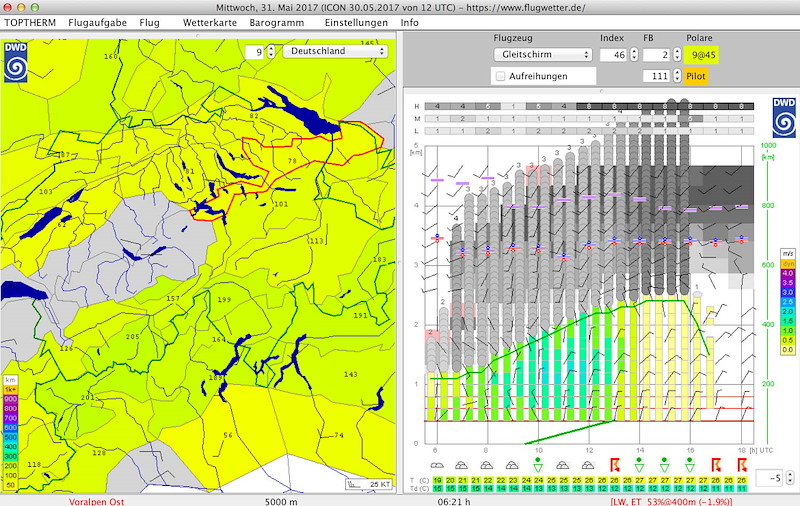The height and width of the screenshot is (506, 800).
Task: Click the cloud weather icon at 9 UTC
Action: [512, 465]
